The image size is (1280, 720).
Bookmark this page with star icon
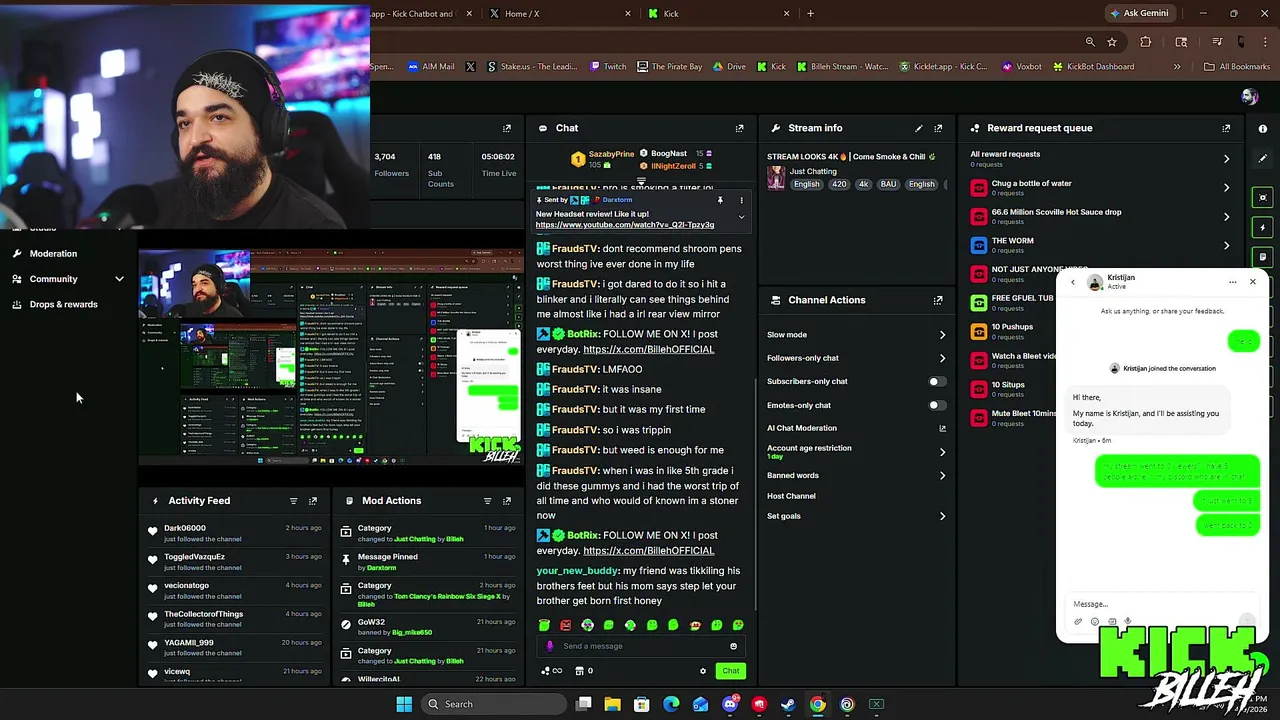[x=1112, y=42]
